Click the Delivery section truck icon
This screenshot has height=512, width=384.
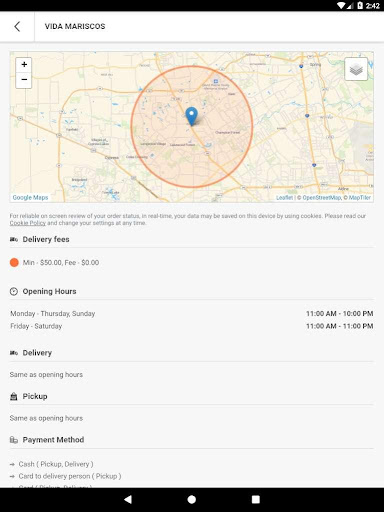coord(14,353)
